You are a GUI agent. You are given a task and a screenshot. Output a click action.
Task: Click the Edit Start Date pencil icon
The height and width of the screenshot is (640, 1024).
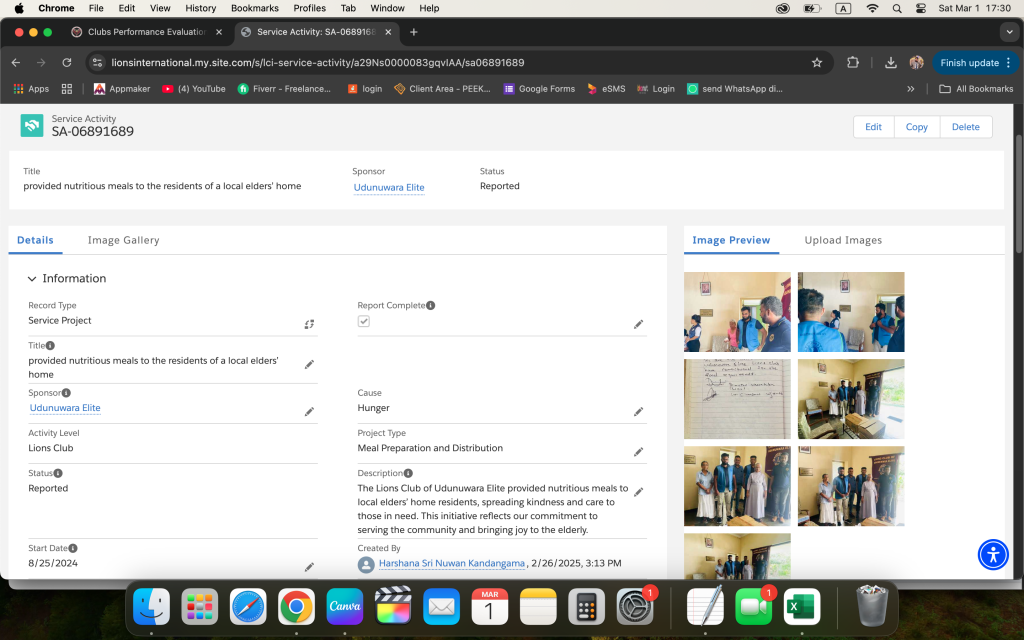click(310, 567)
